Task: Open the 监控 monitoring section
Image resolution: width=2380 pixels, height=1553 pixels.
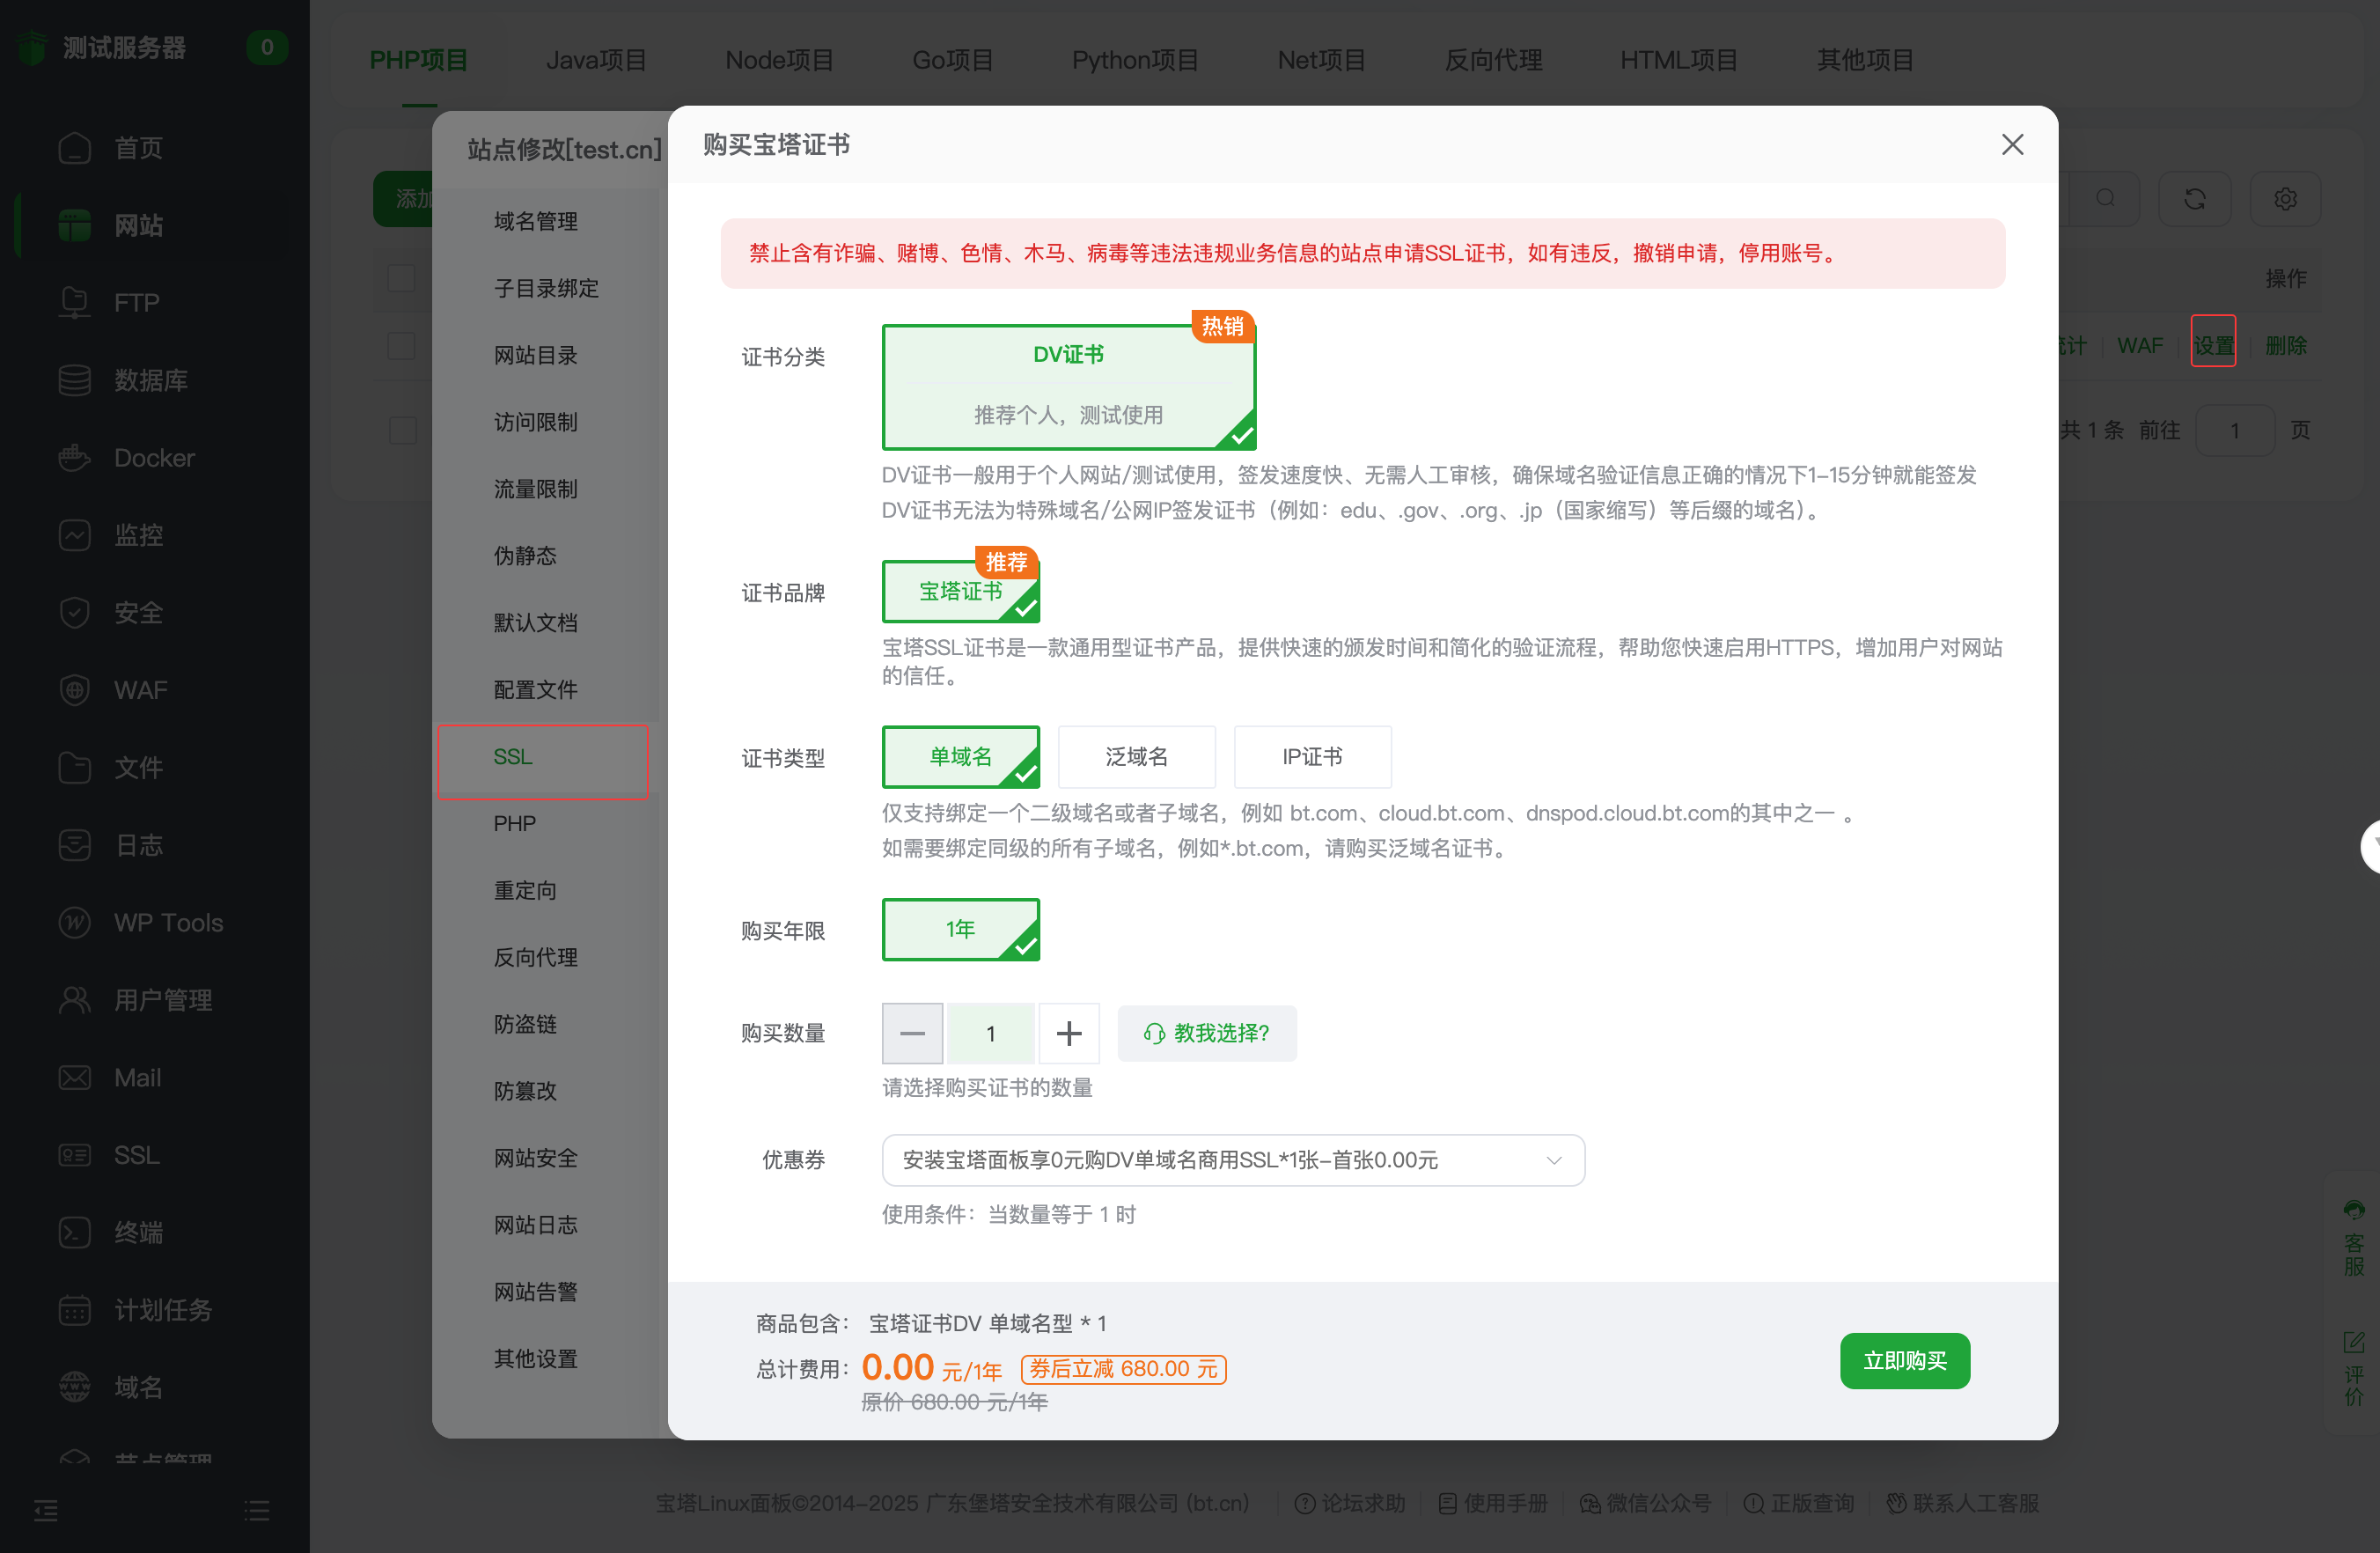Action: [x=140, y=535]
